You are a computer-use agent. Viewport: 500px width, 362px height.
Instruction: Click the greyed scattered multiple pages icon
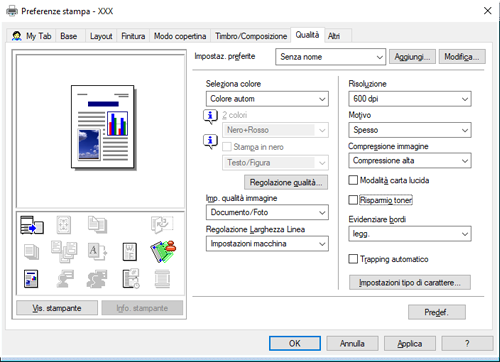click(64, 252)
